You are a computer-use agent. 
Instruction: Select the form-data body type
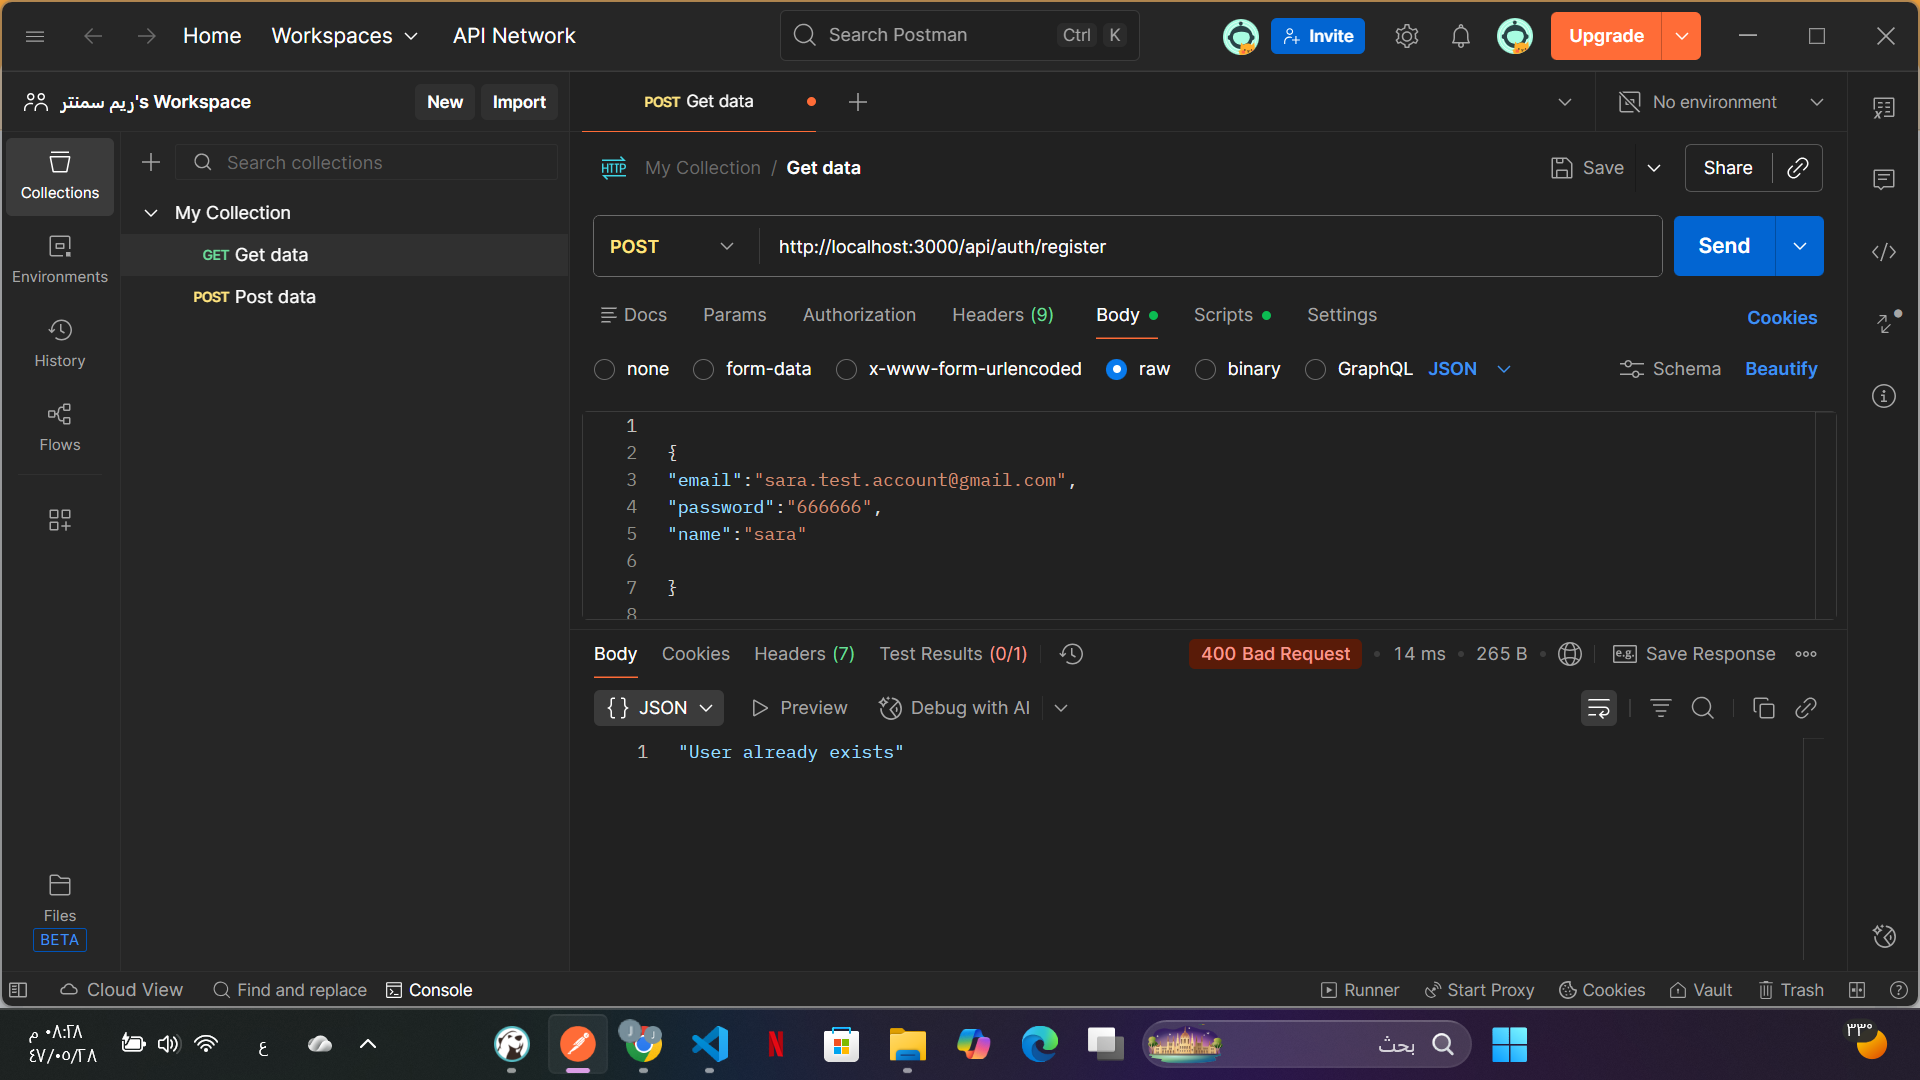pos(704,370)
